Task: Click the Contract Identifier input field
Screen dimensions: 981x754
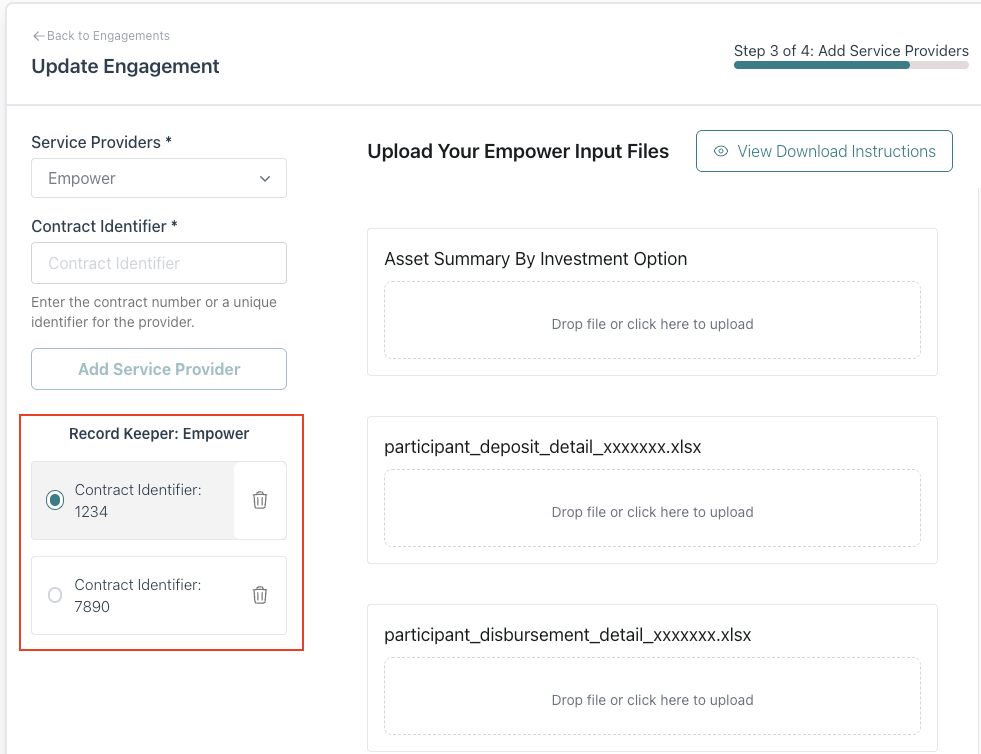Action: [159, 263]
